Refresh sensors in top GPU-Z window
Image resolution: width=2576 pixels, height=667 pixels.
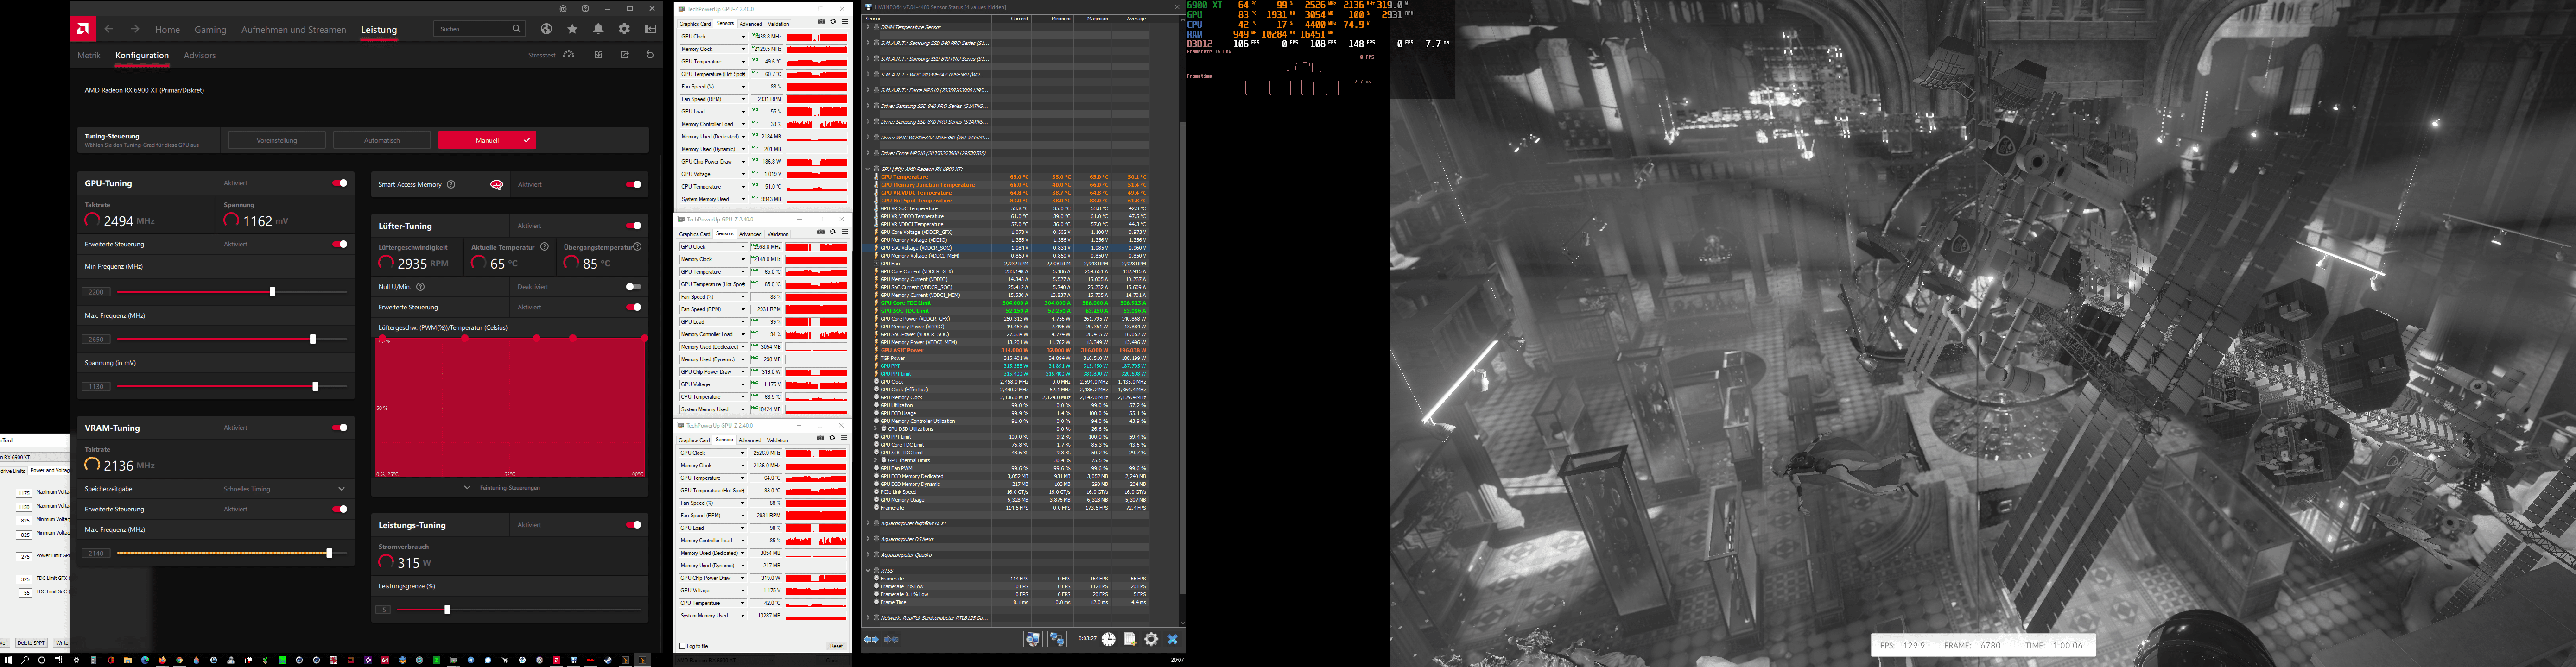(x=833, y=22)
